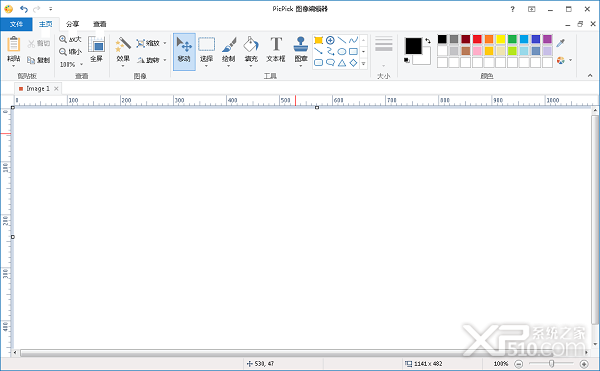Click the help question mark icon
The width and height of the screenshot is (600, 371).
click(513, 9)
